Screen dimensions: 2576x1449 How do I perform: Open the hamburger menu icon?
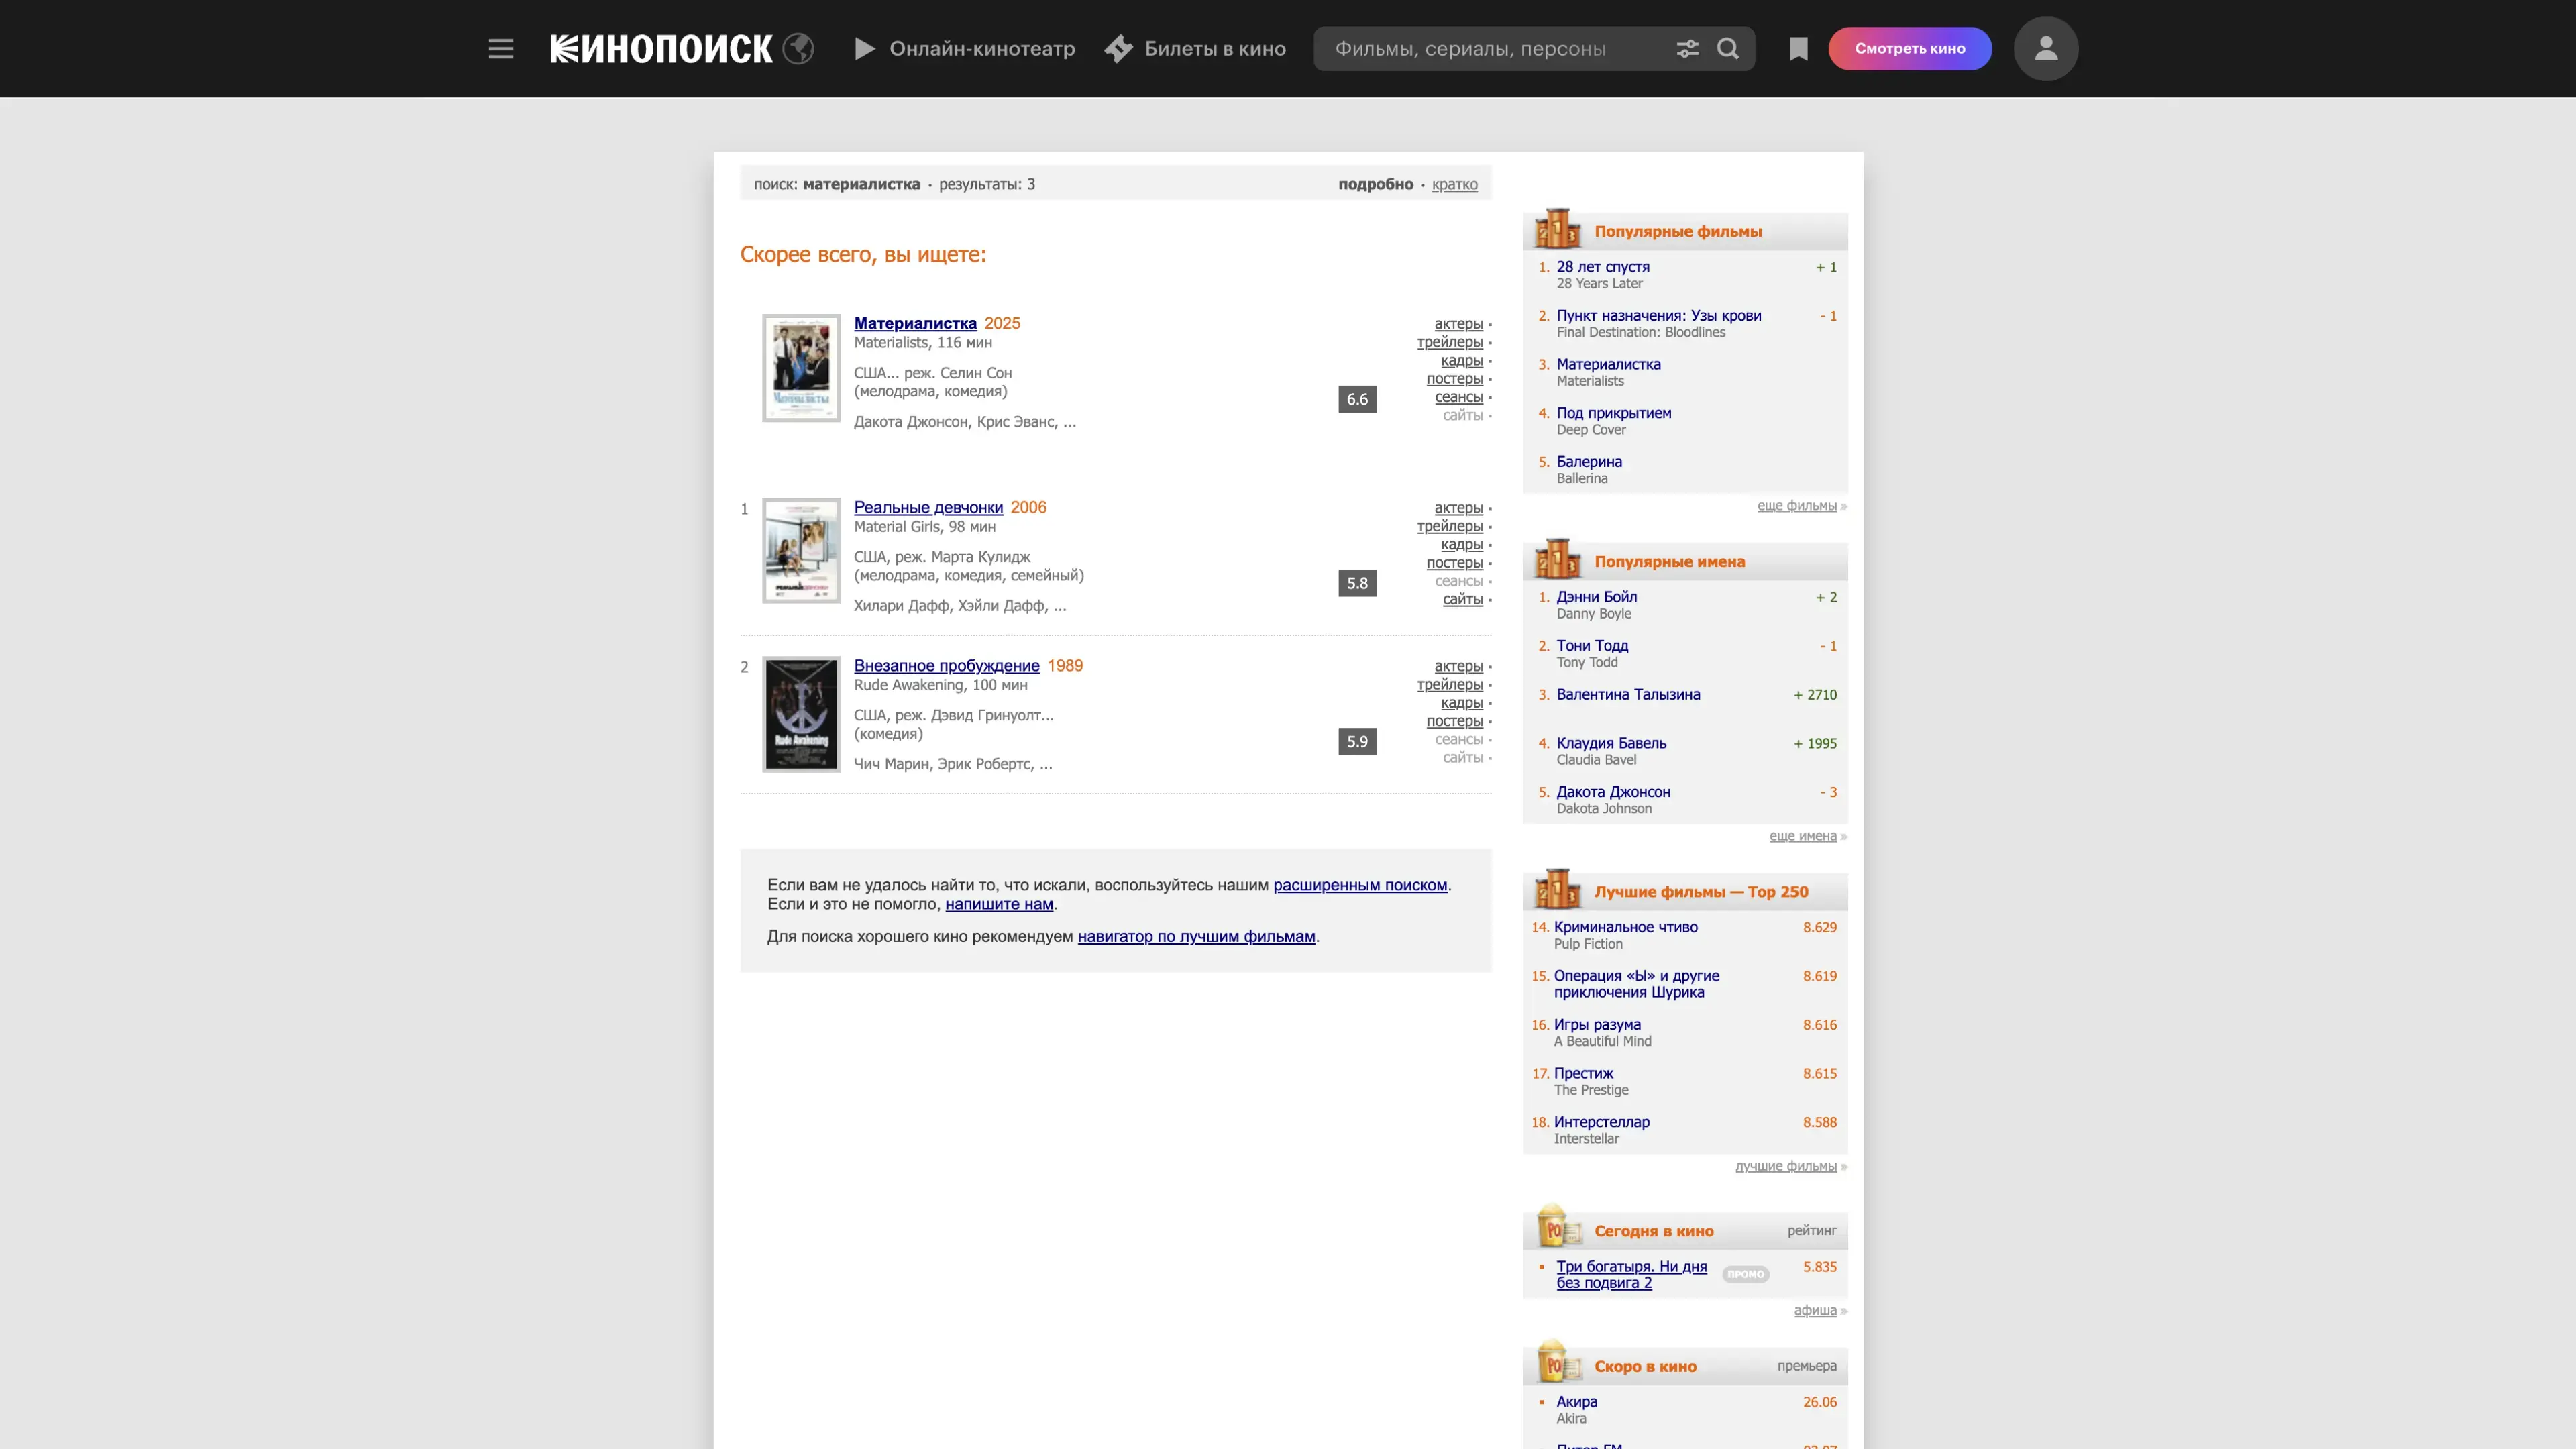tap(501, 48)
